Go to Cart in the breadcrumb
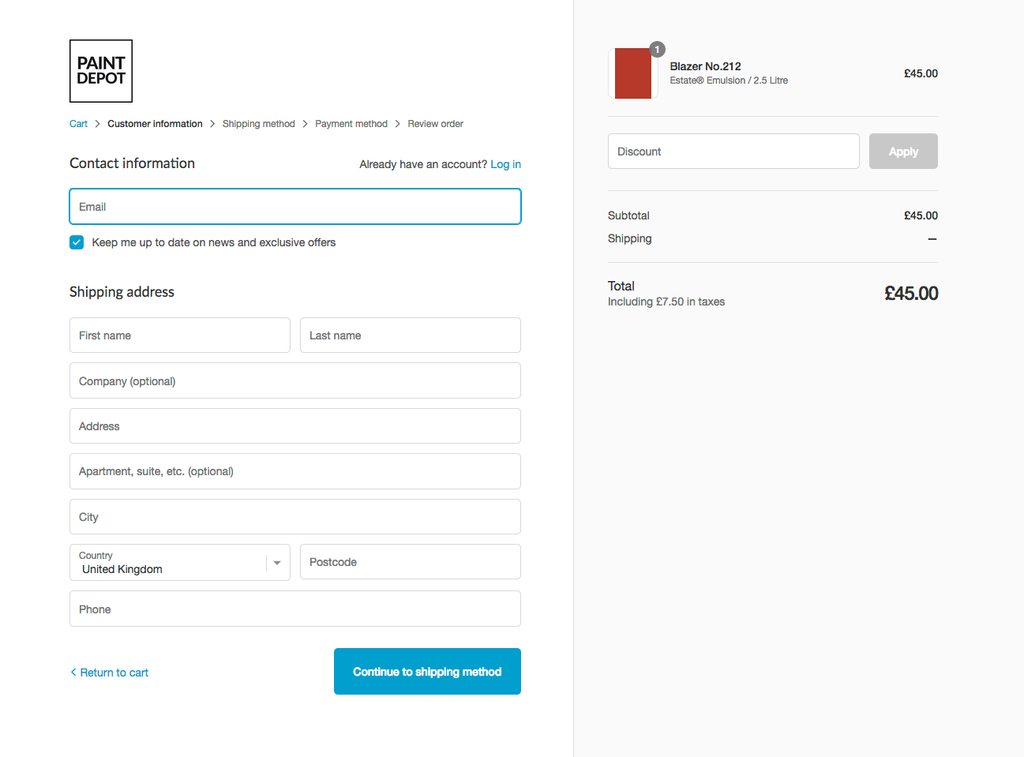Image resolution: width=1024 pixels, height=757 pixels. pos(78,124)
